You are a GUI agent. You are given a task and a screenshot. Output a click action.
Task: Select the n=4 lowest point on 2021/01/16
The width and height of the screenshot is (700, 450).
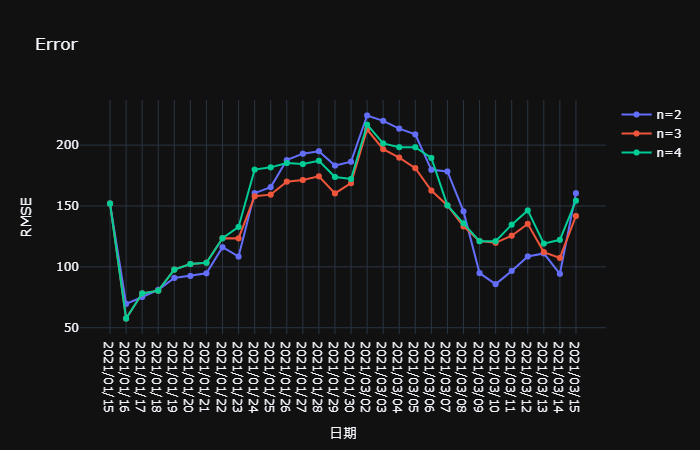(x=126, y=319)
